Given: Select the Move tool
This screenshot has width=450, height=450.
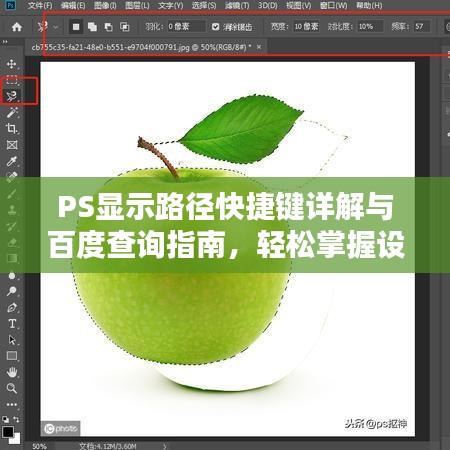Looking at the screenshot, I should pos(12,64).
